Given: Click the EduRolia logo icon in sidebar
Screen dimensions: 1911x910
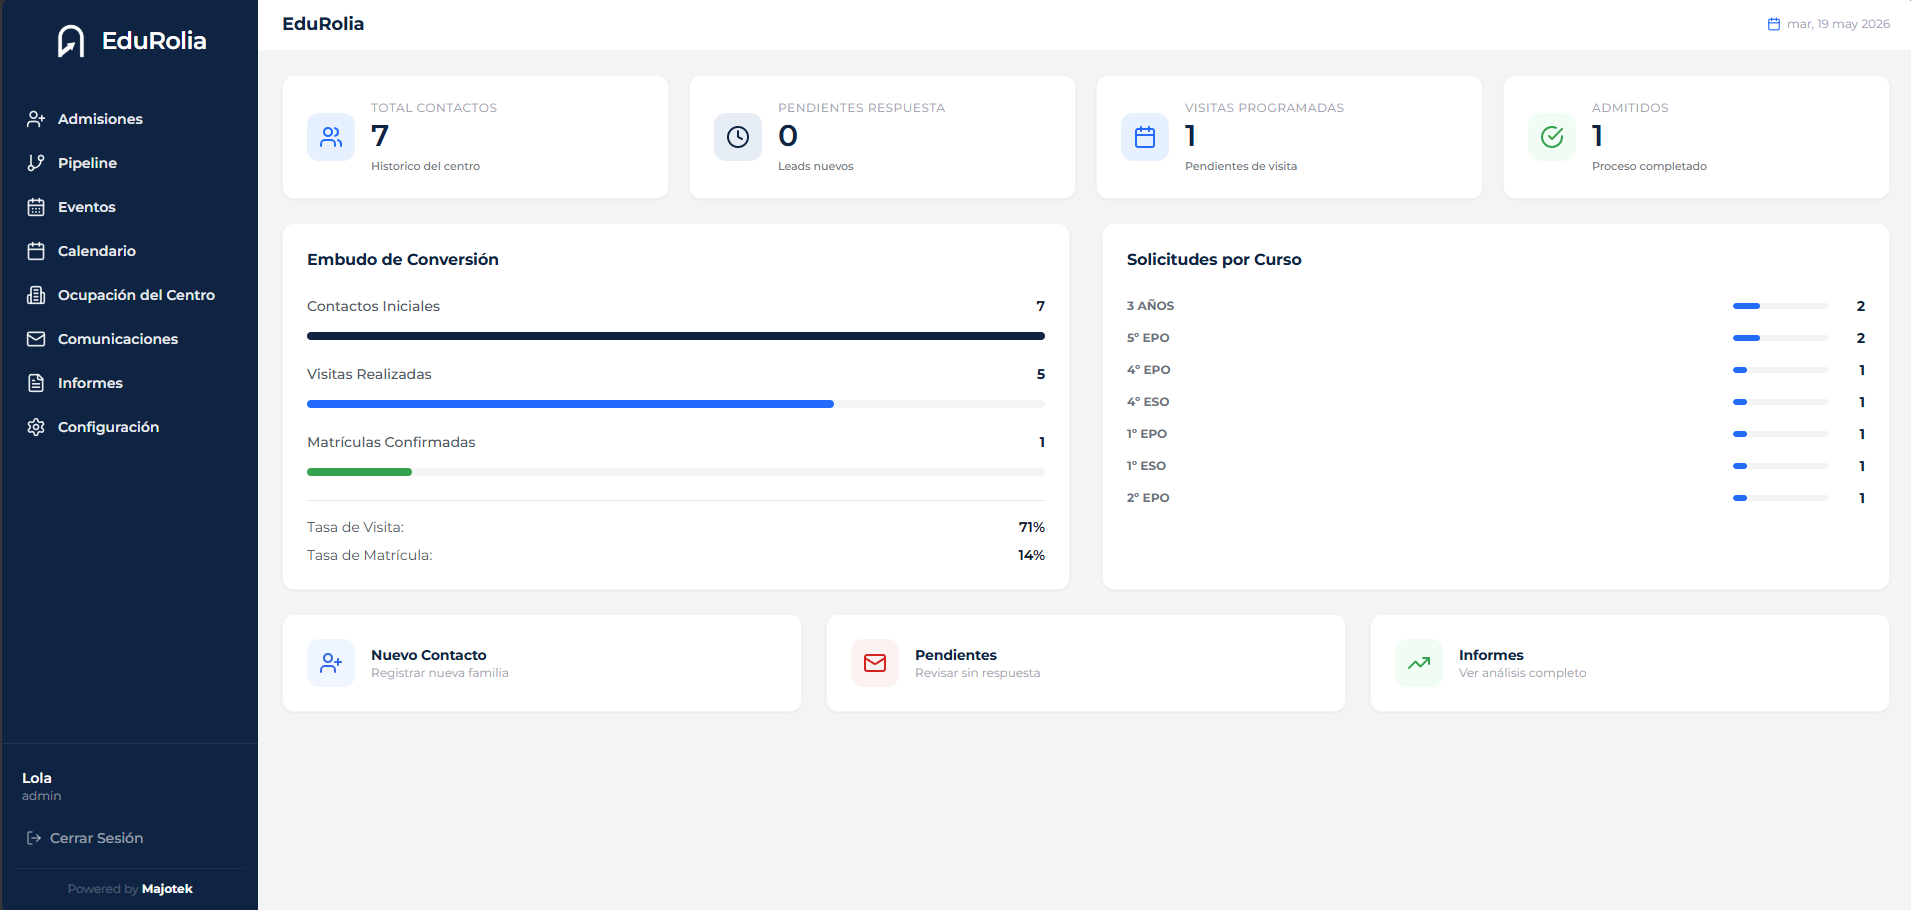Looking at the screenshot, I should click(71, 41).
